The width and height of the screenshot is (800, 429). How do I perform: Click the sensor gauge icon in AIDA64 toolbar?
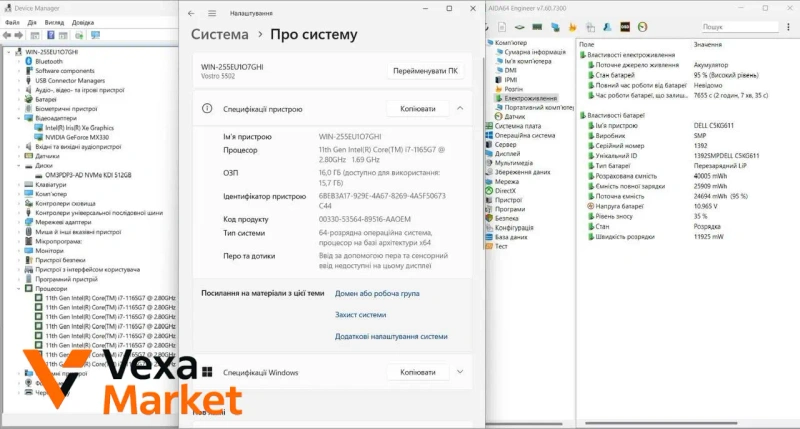tap(642, 27)
